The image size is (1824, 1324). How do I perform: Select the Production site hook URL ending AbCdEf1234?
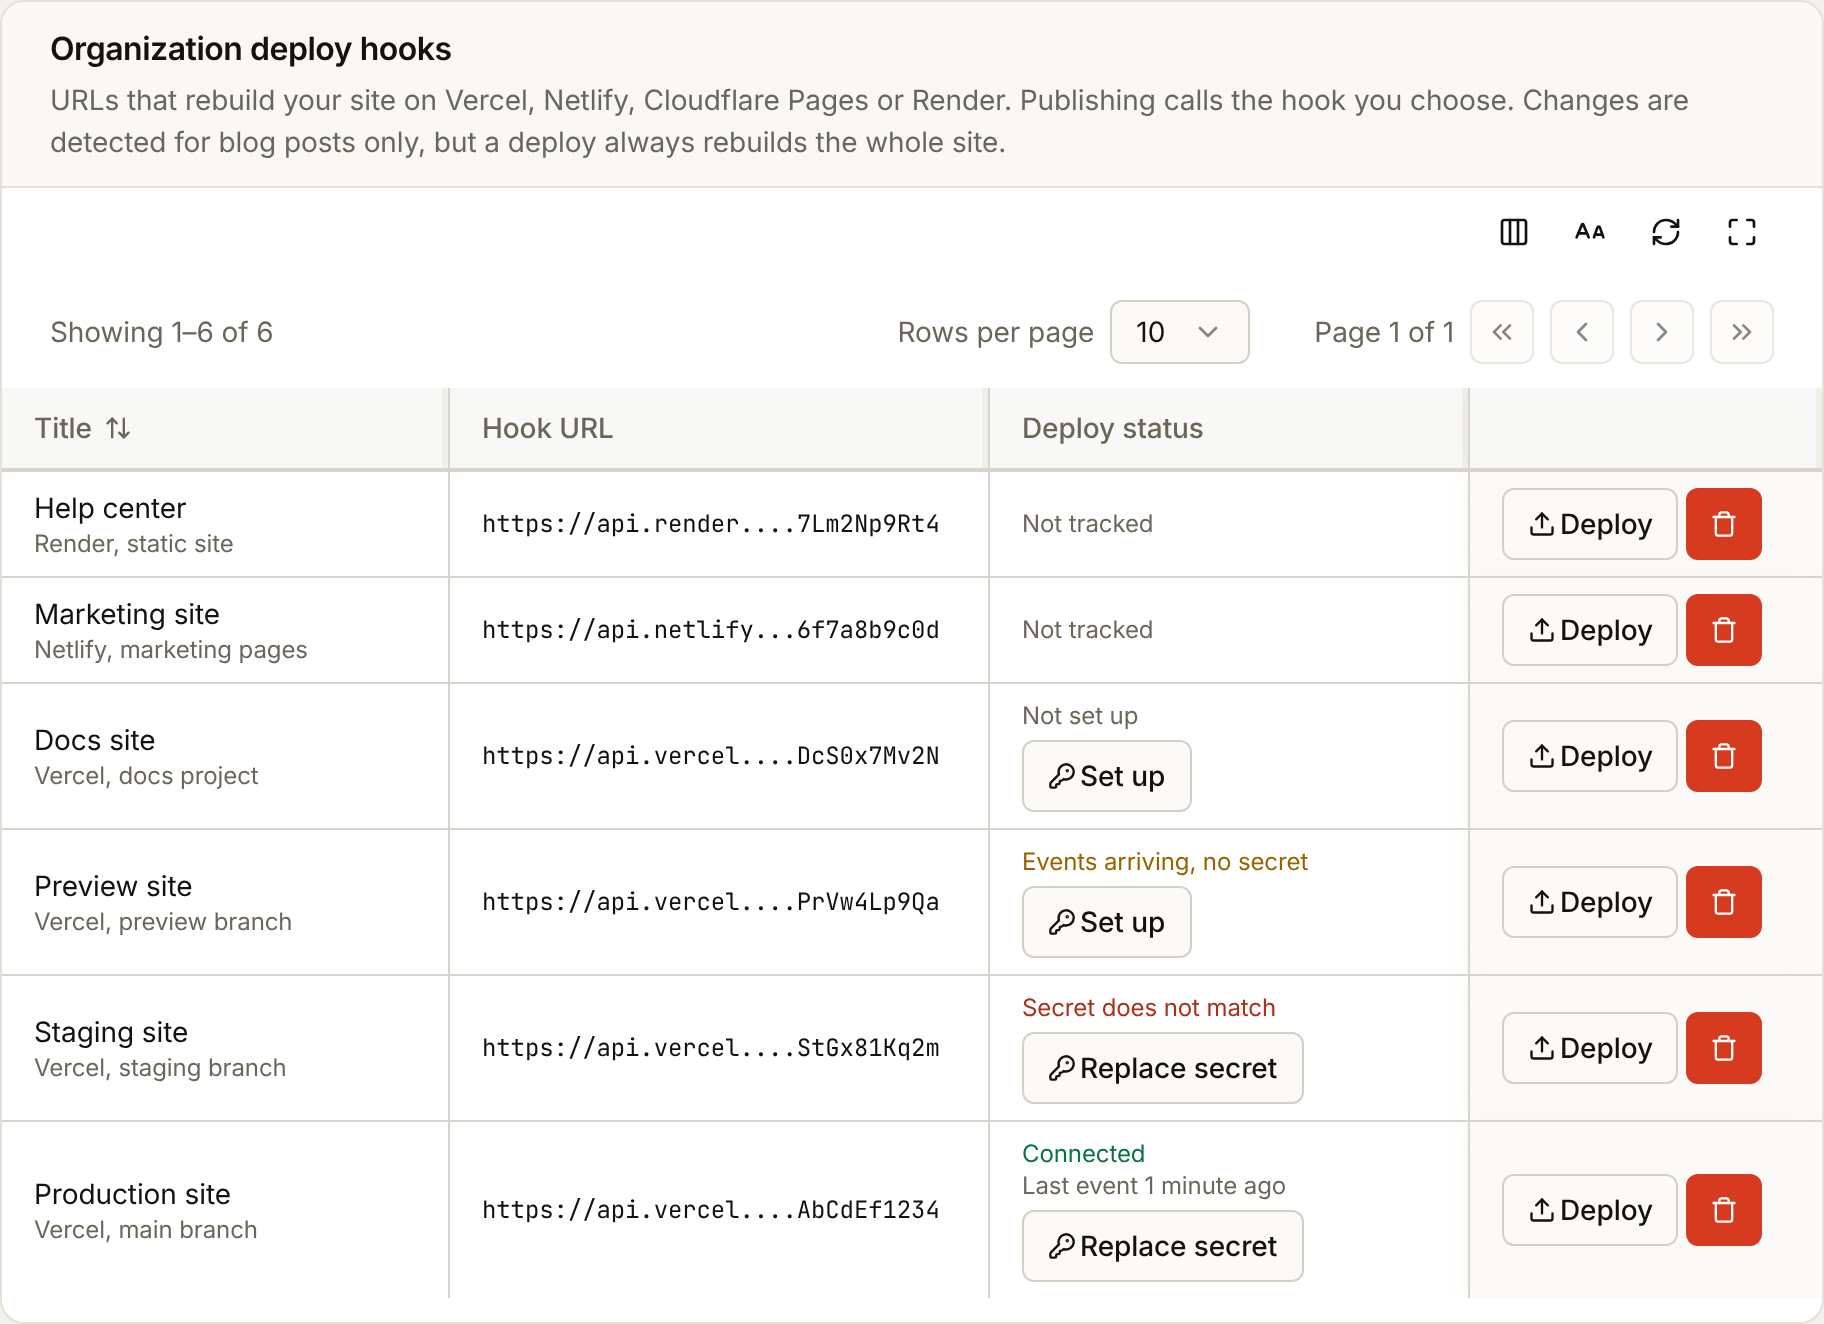[x=711, y=1210]
